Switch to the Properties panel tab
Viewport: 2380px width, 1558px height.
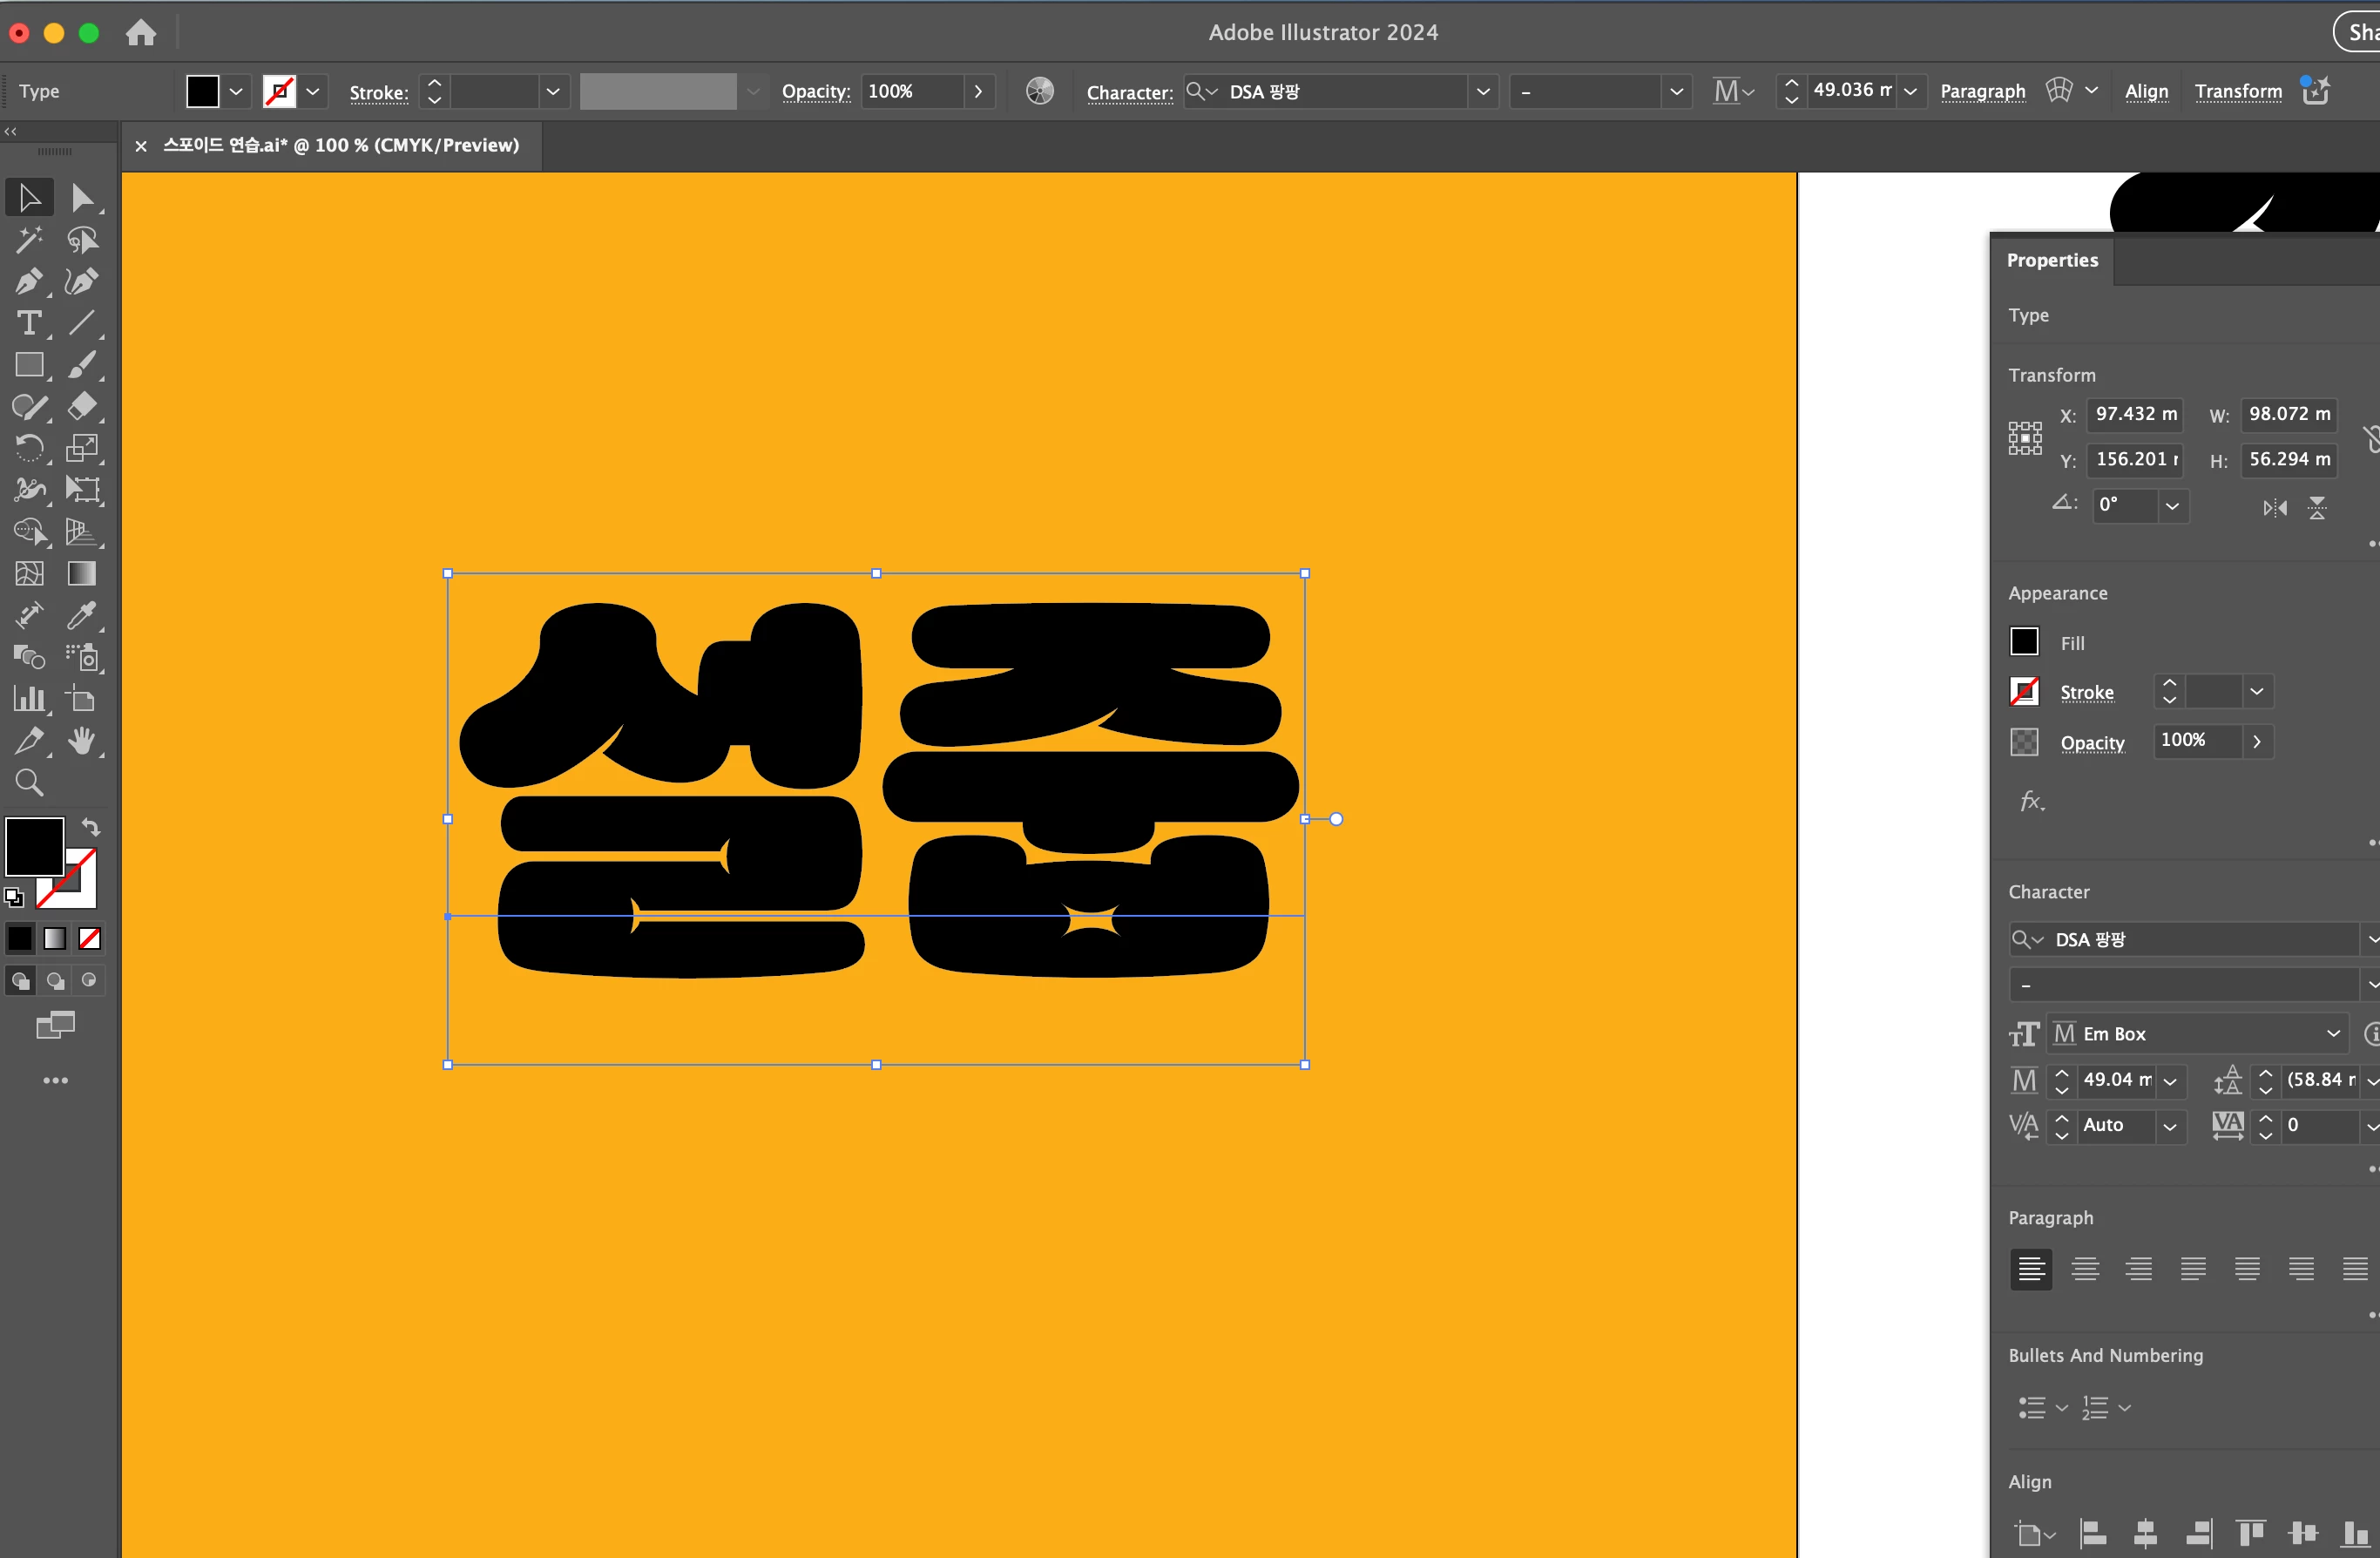pos(2052,260)
